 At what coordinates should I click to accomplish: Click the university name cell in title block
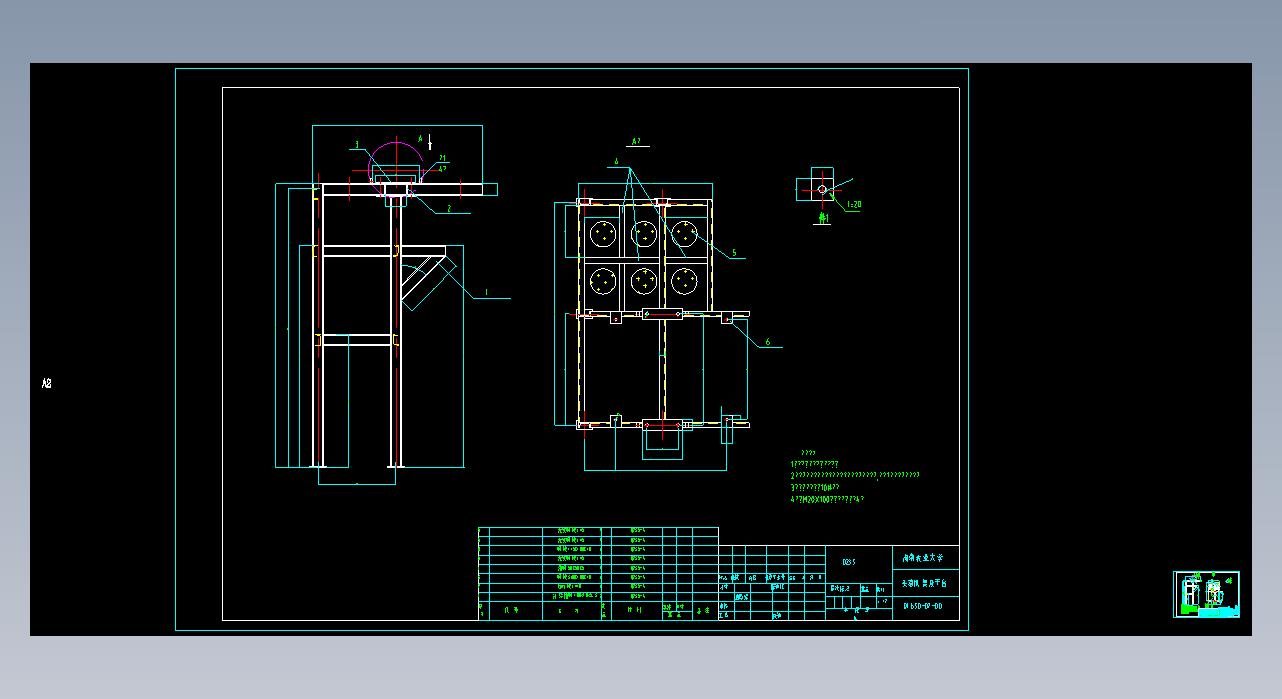click(x=924, y=559)
